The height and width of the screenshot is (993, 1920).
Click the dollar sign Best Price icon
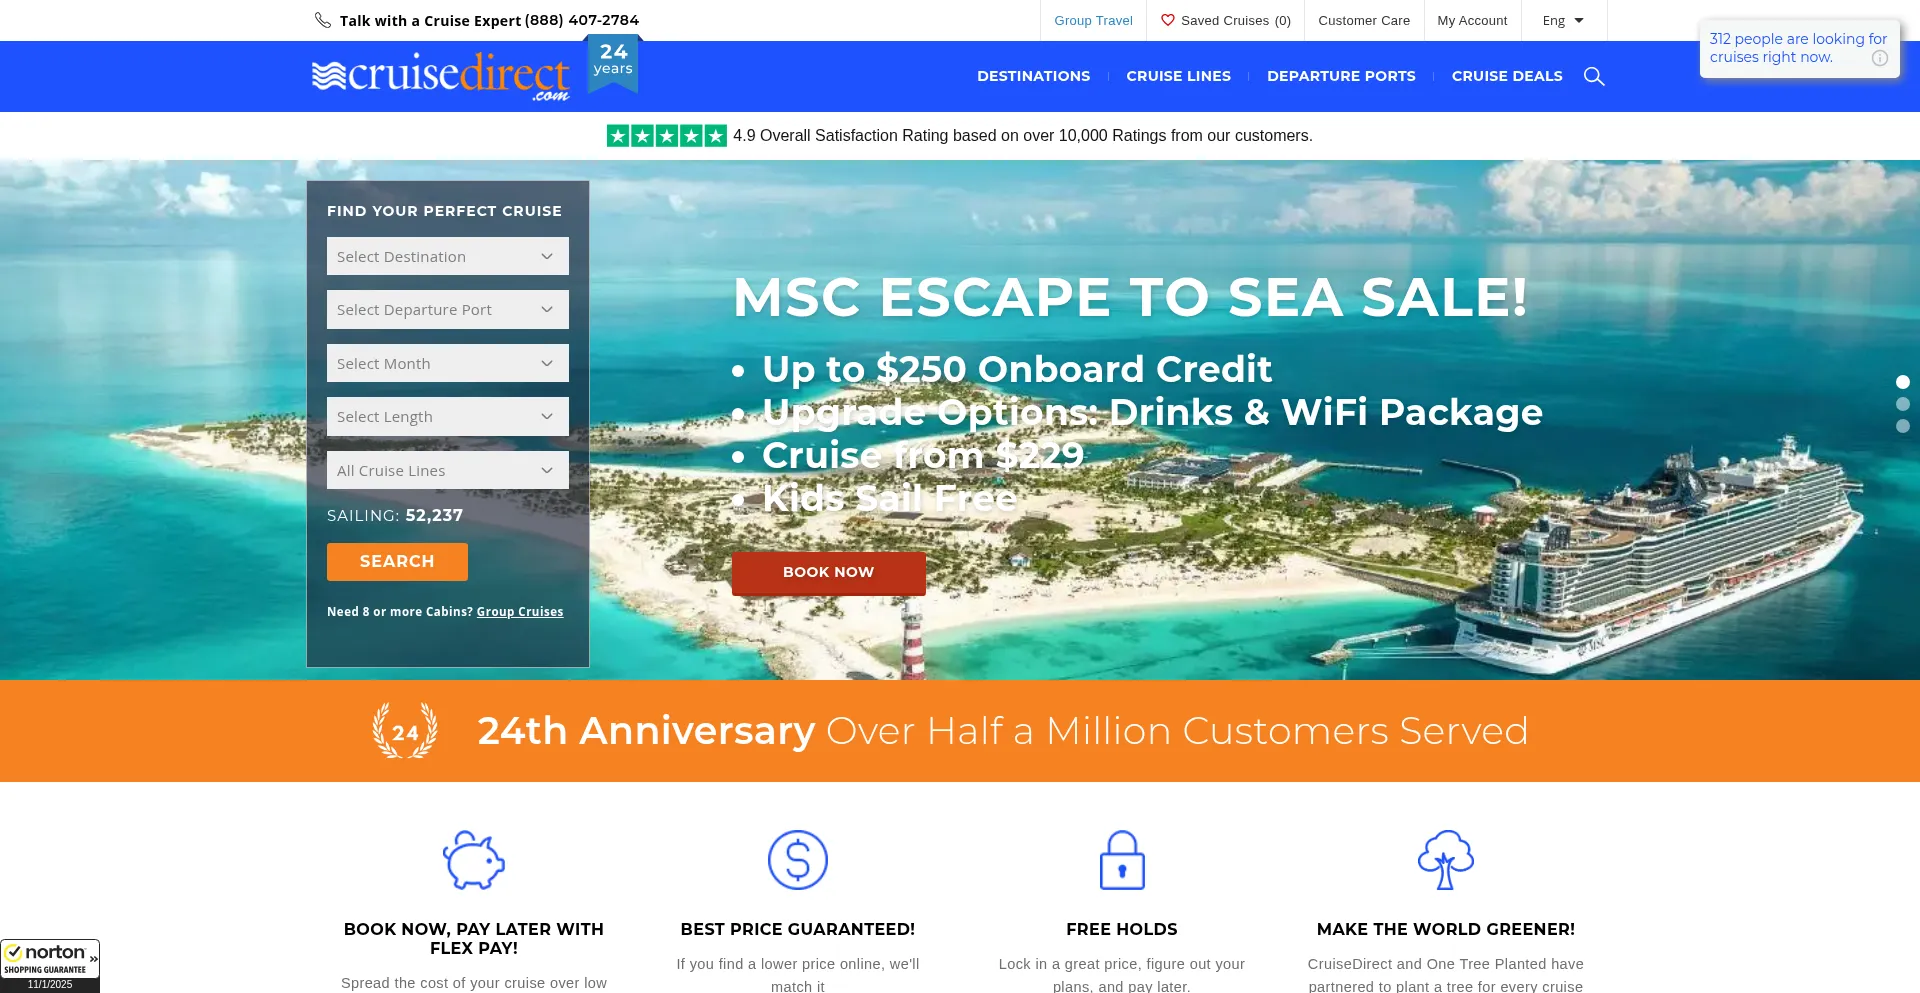pos(798,860)
